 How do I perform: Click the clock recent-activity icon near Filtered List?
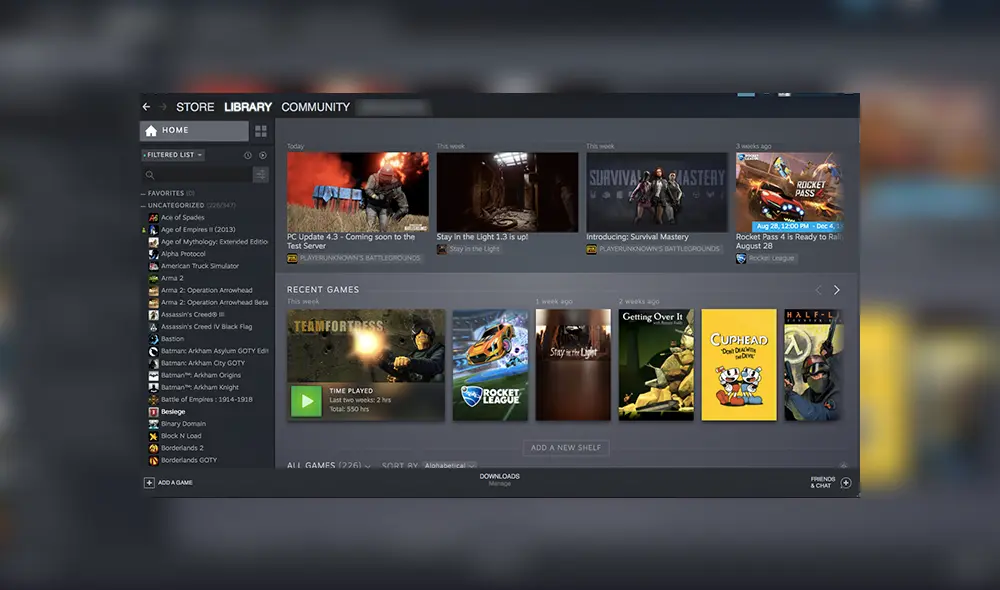coord(246,154)
